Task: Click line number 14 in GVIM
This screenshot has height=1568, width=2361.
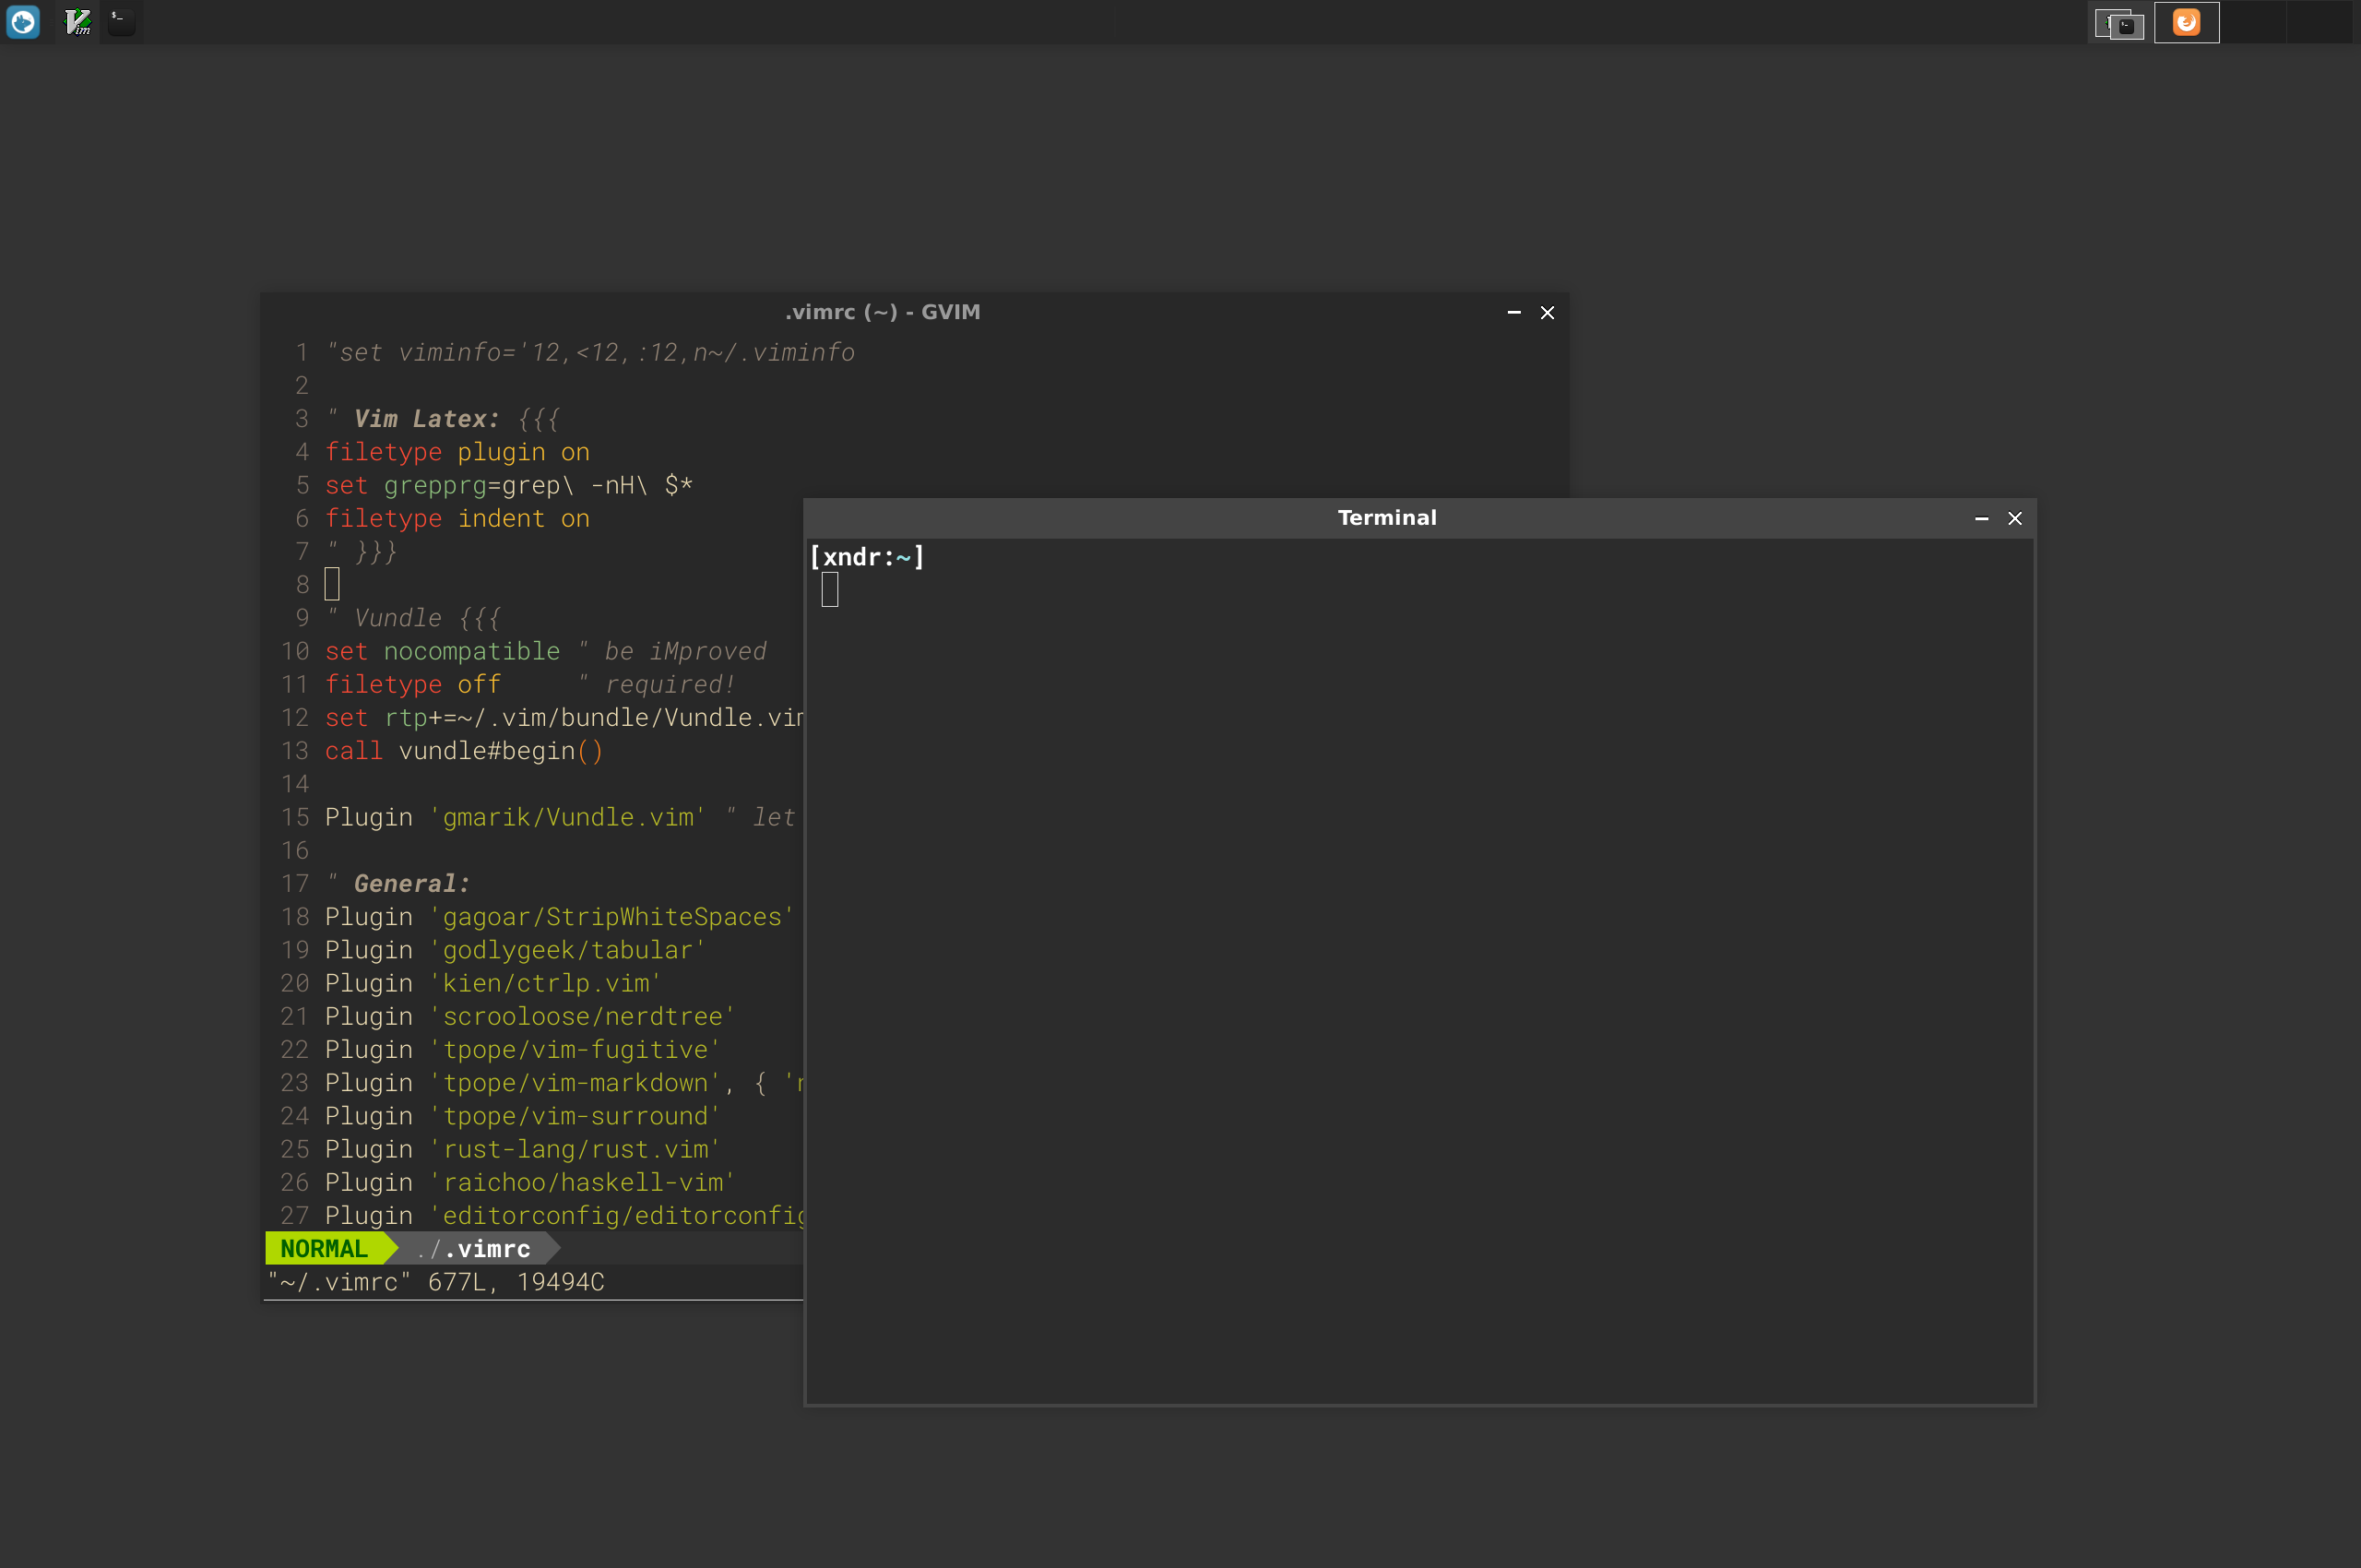Action: coord(294,784)
